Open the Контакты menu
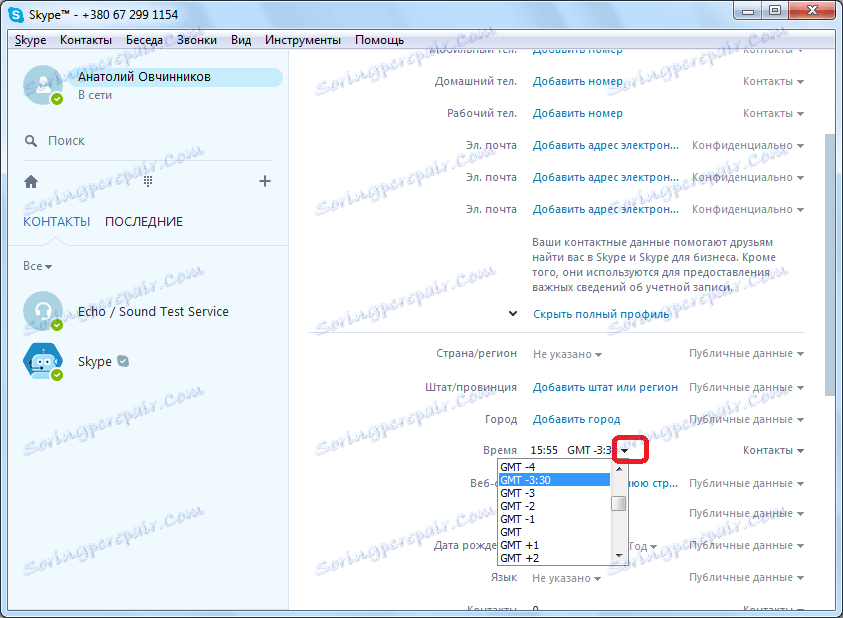The width and height of the screenshot is (843, 618). point(86,40)
